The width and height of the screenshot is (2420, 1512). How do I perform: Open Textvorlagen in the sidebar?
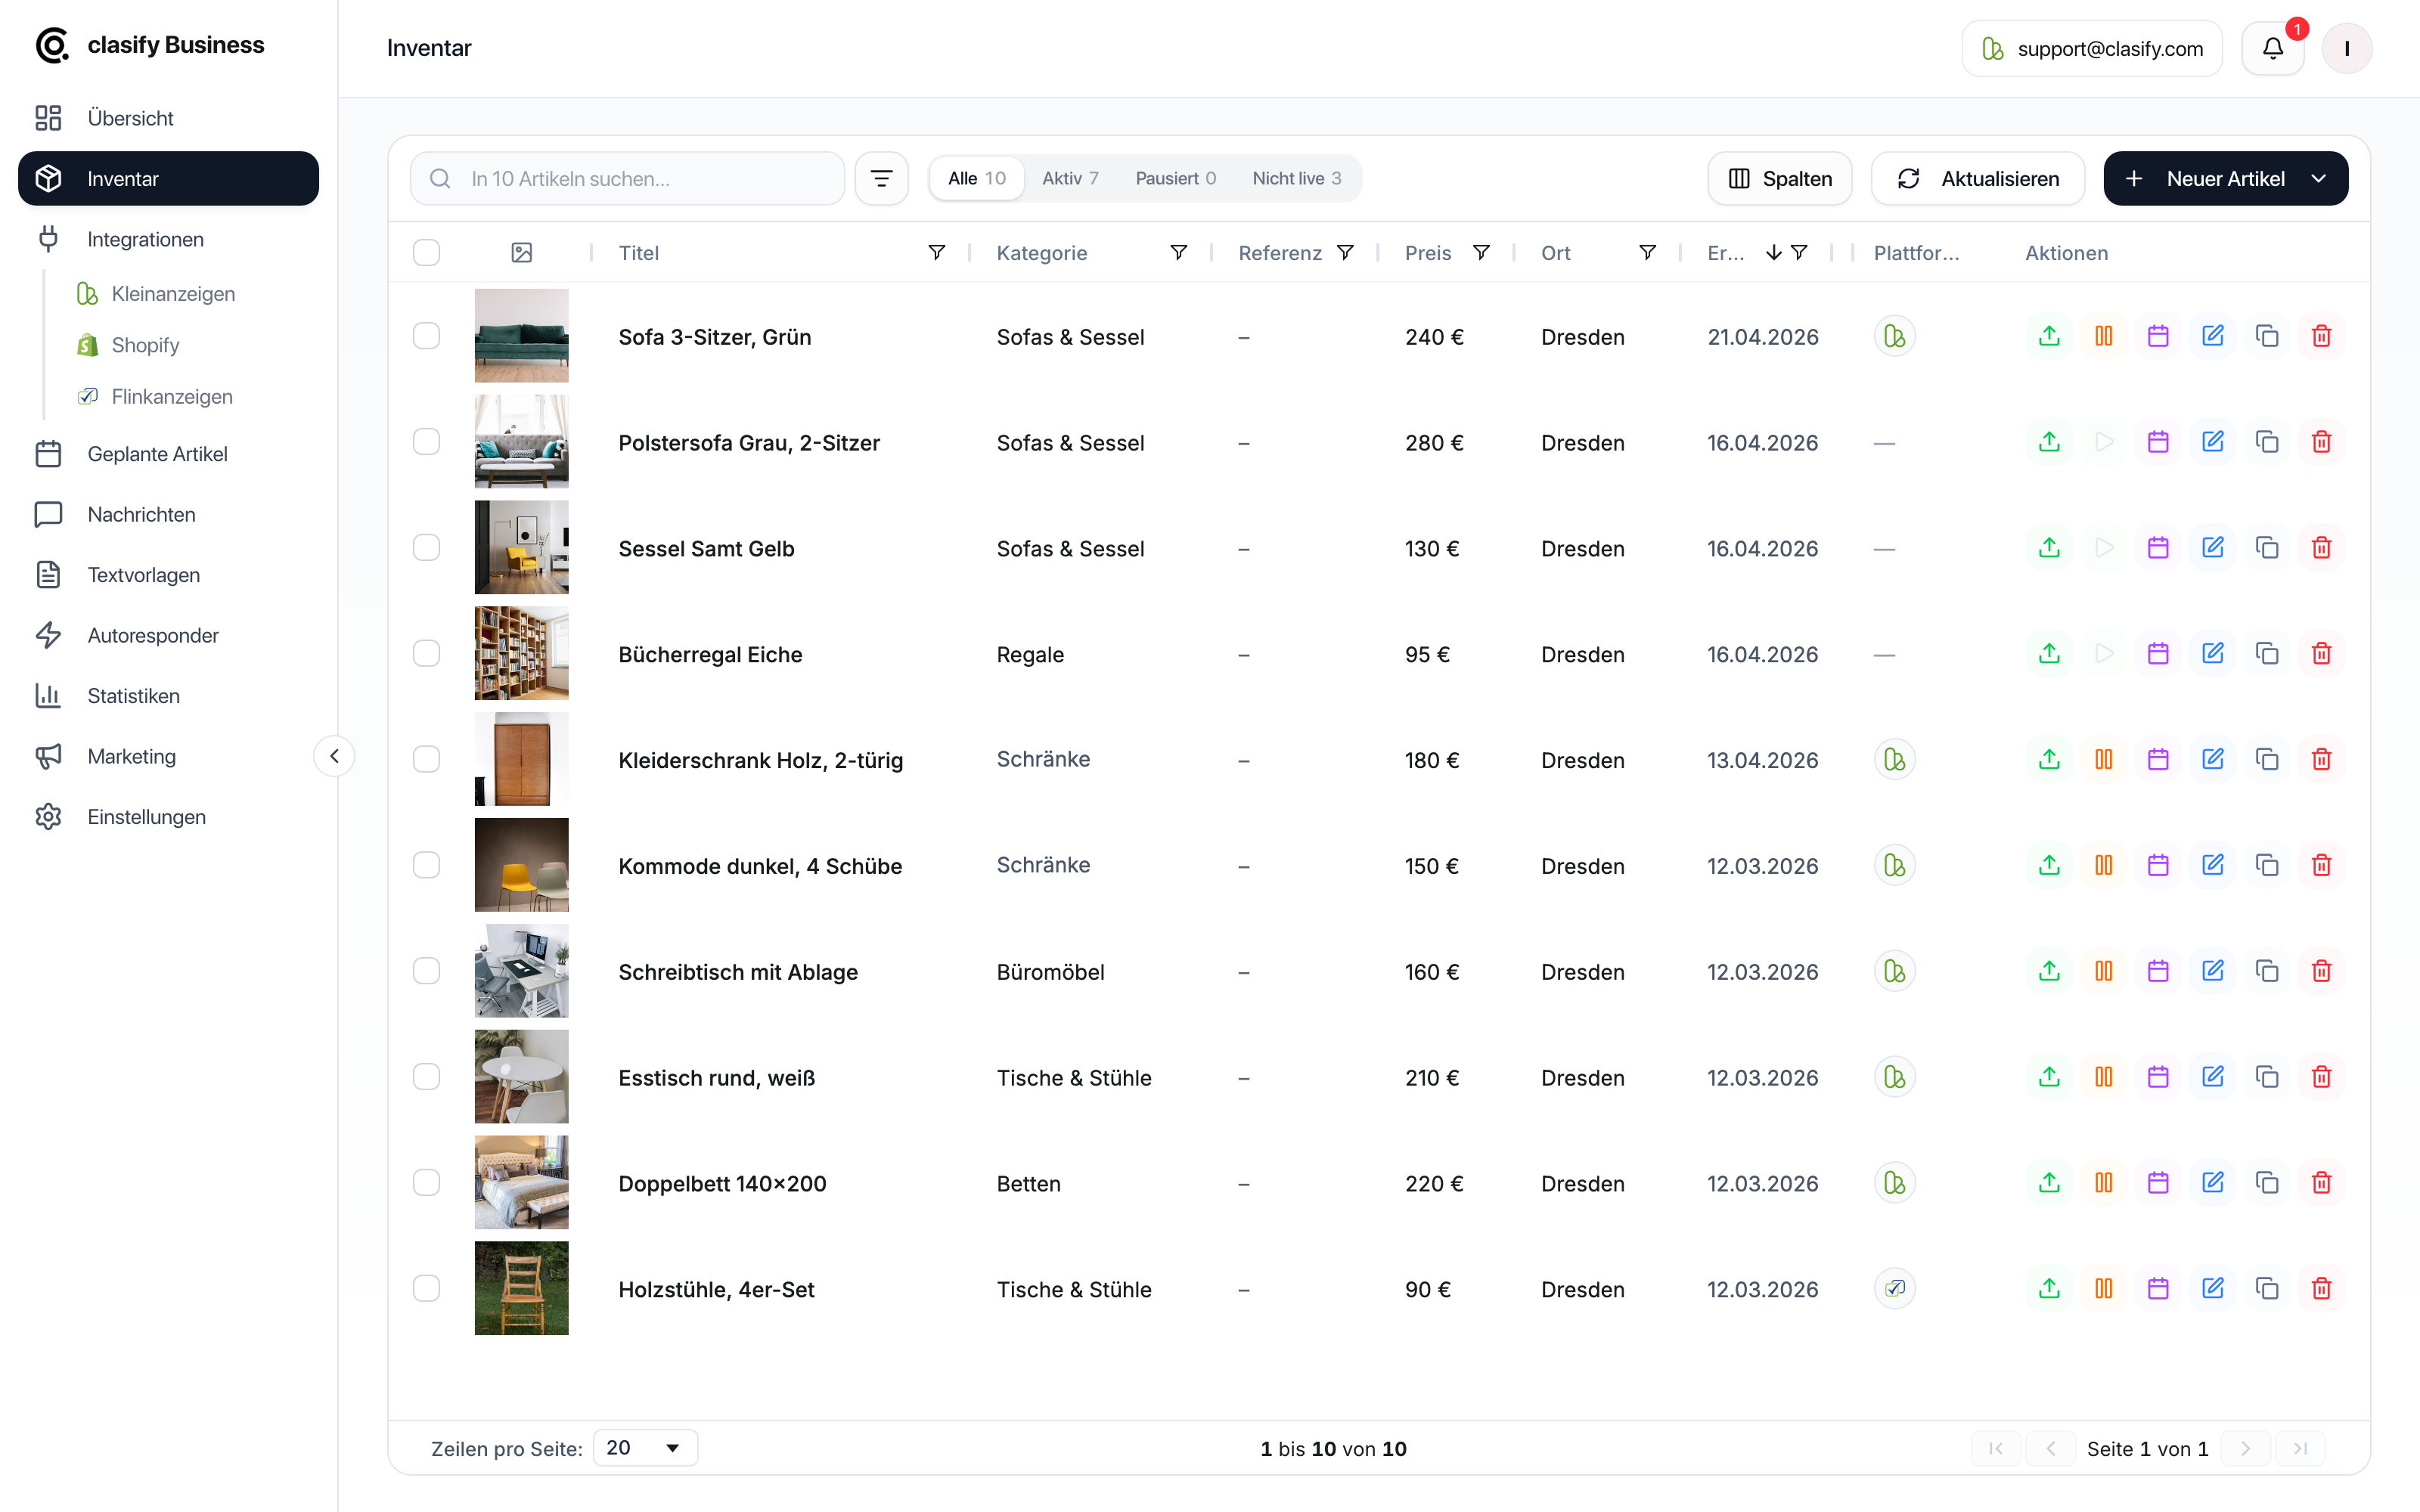point(168,575)
